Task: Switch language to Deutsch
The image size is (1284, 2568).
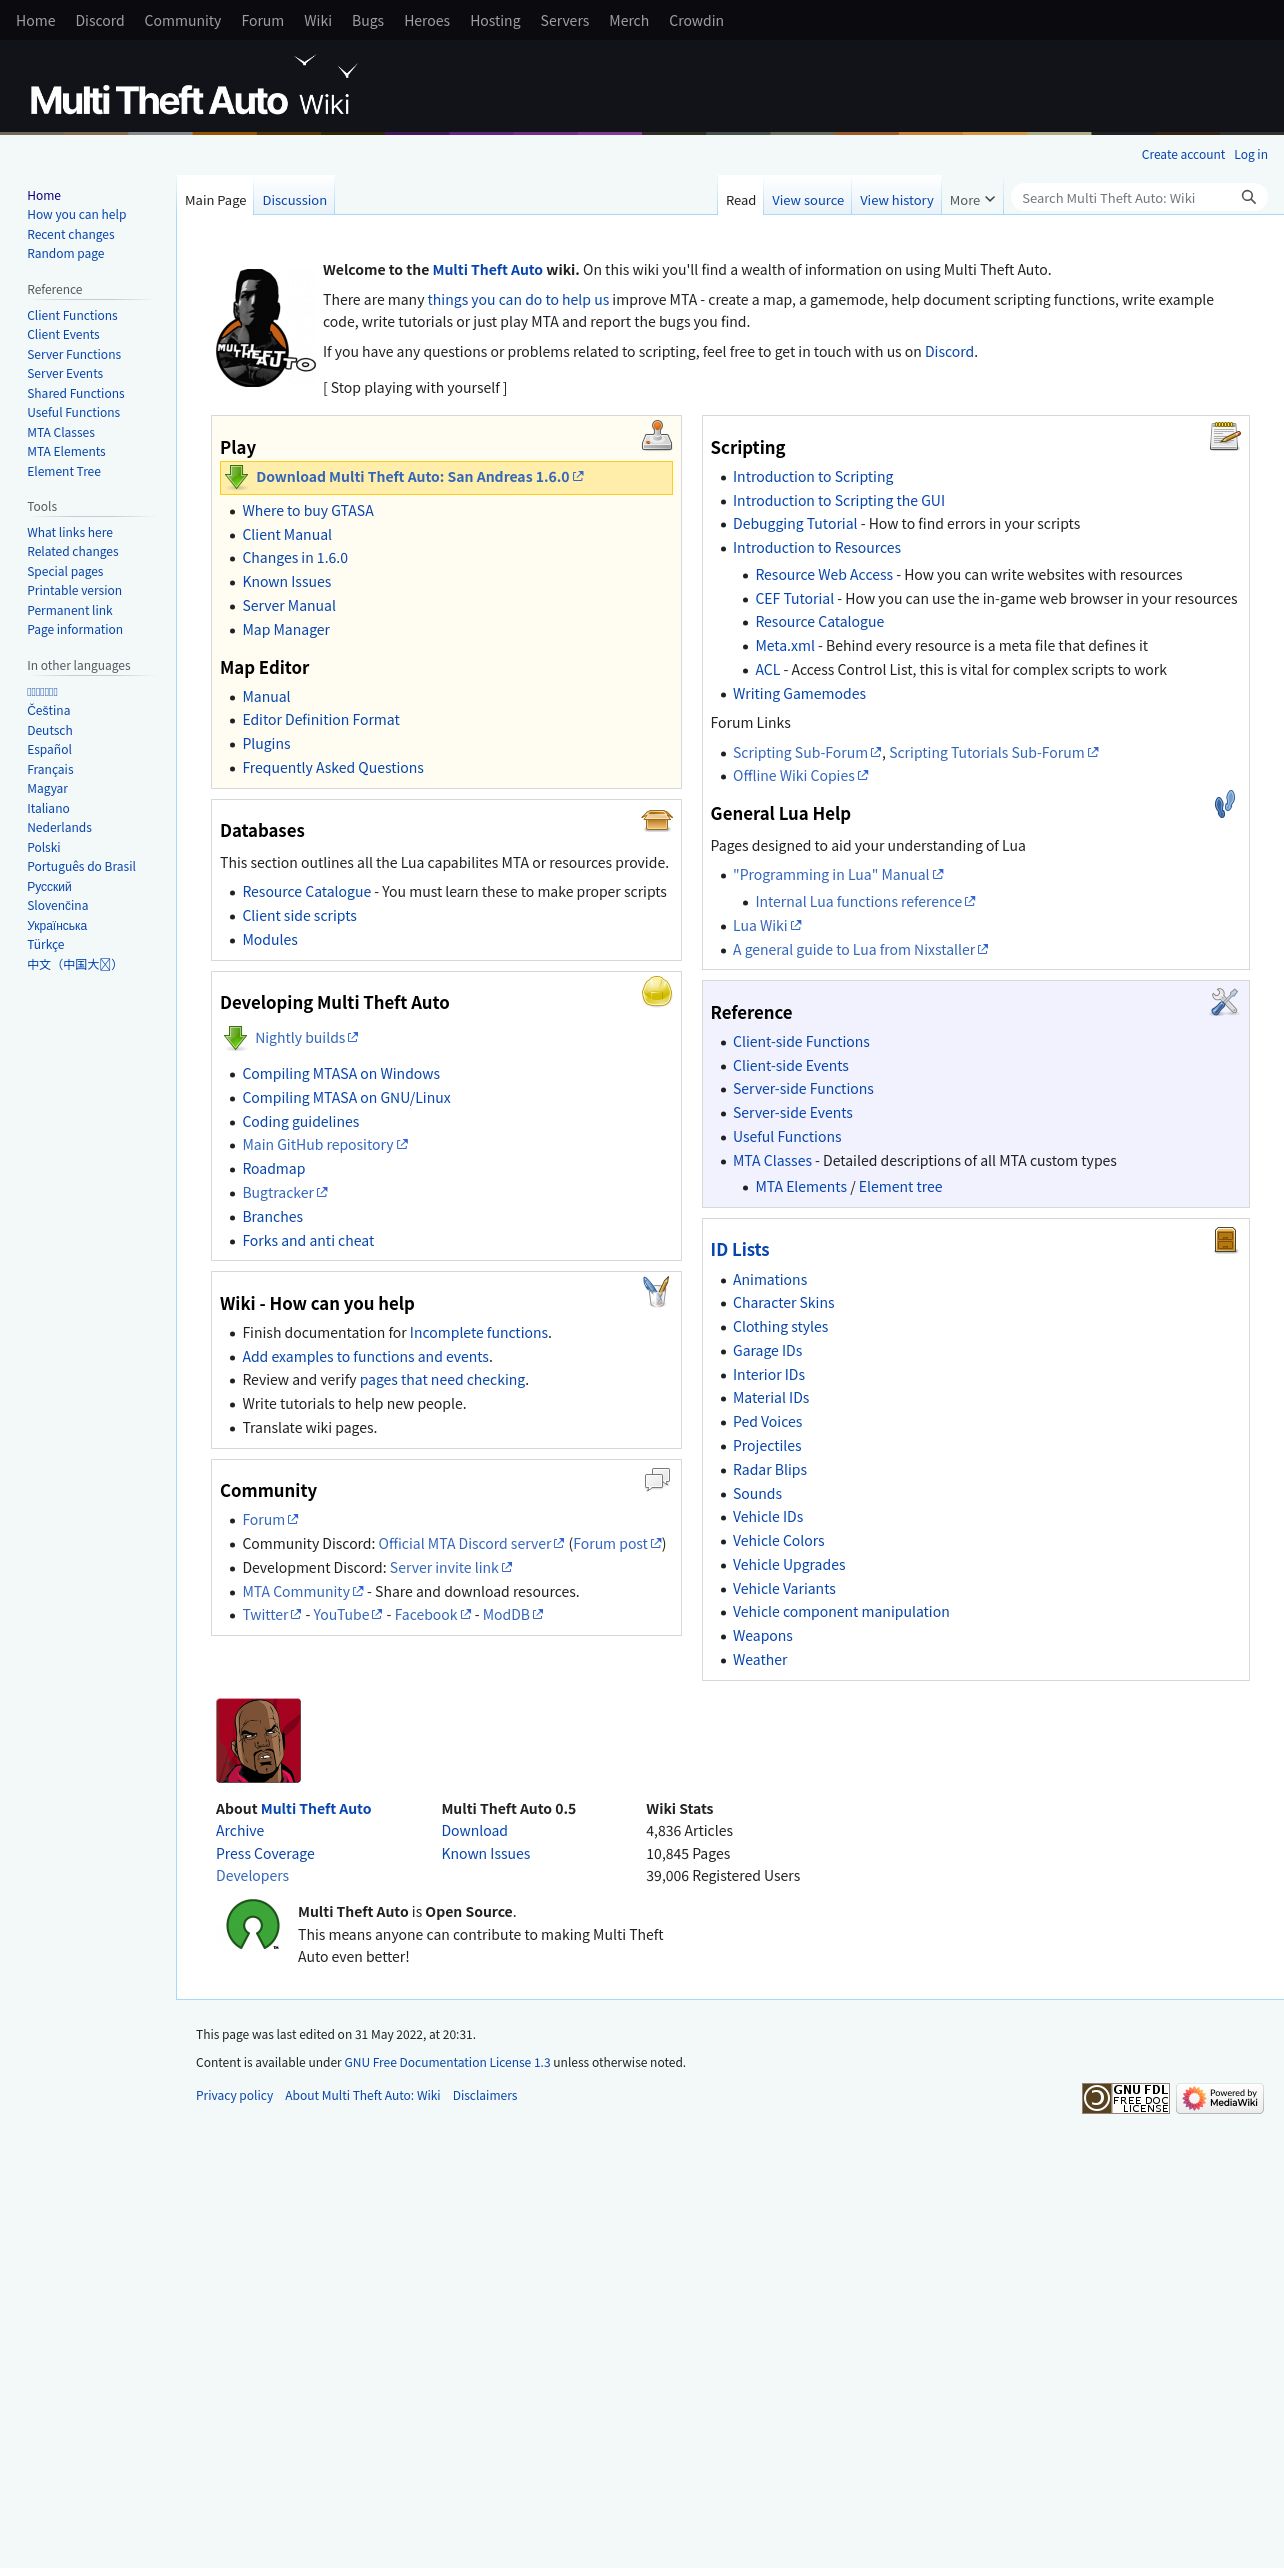Action: tap(50, 730)
